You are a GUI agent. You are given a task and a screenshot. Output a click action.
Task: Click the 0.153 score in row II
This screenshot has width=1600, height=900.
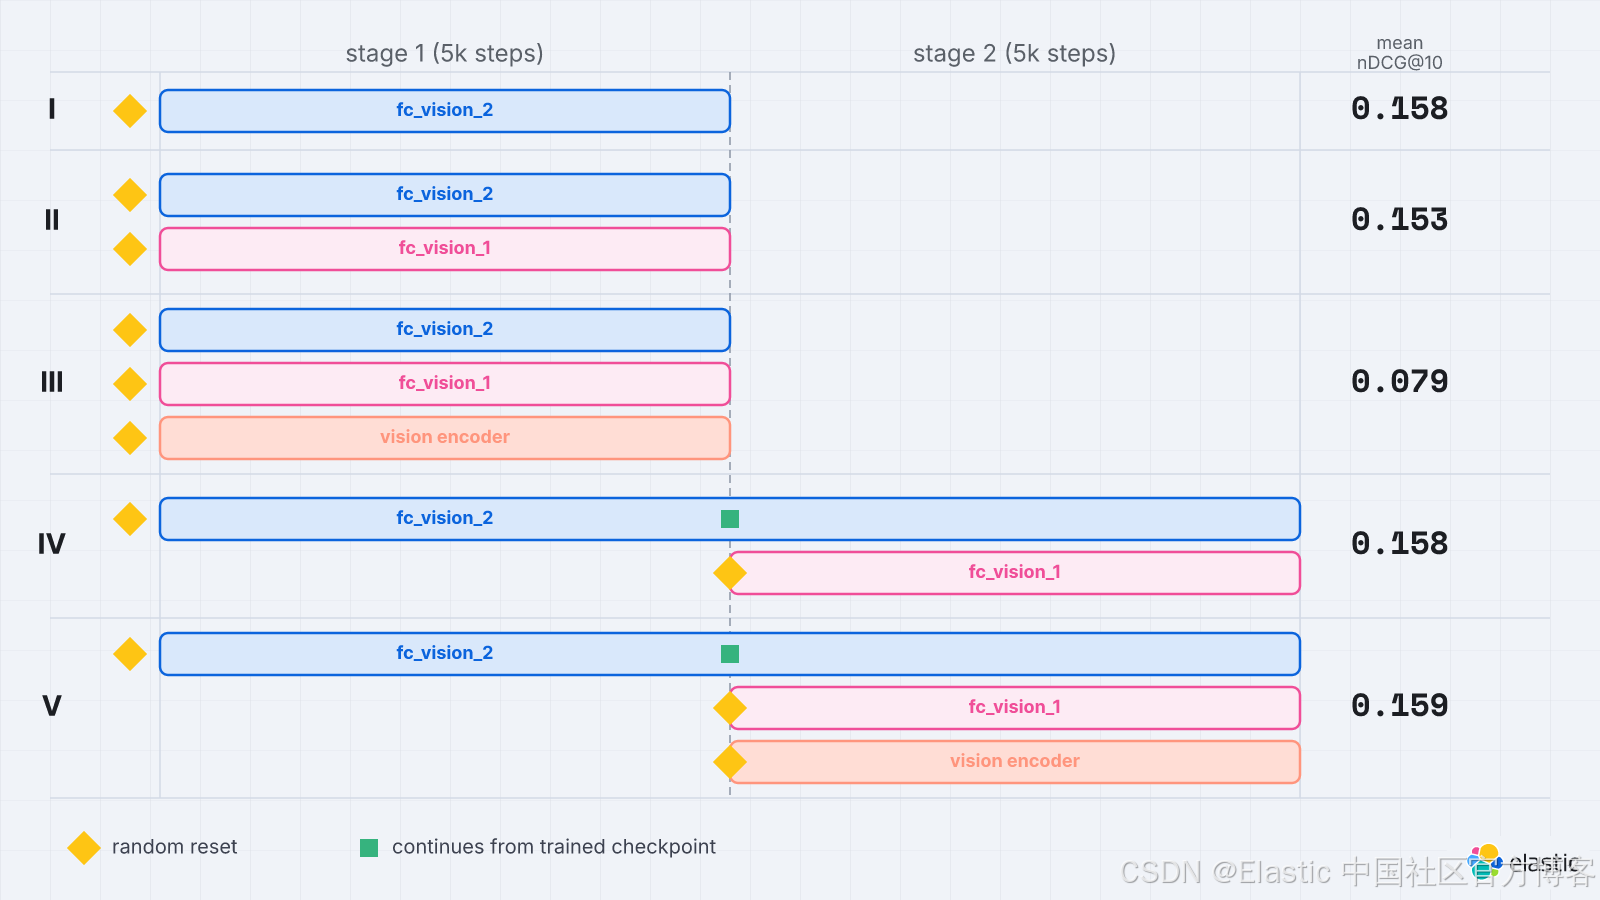click(x=1400, y=219)
